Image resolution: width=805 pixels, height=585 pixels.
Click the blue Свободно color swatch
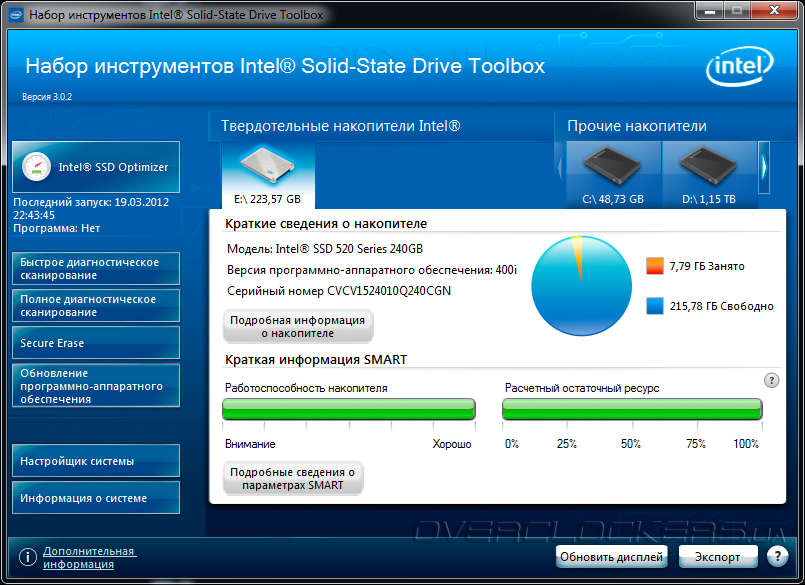click(x=655, y=306)
